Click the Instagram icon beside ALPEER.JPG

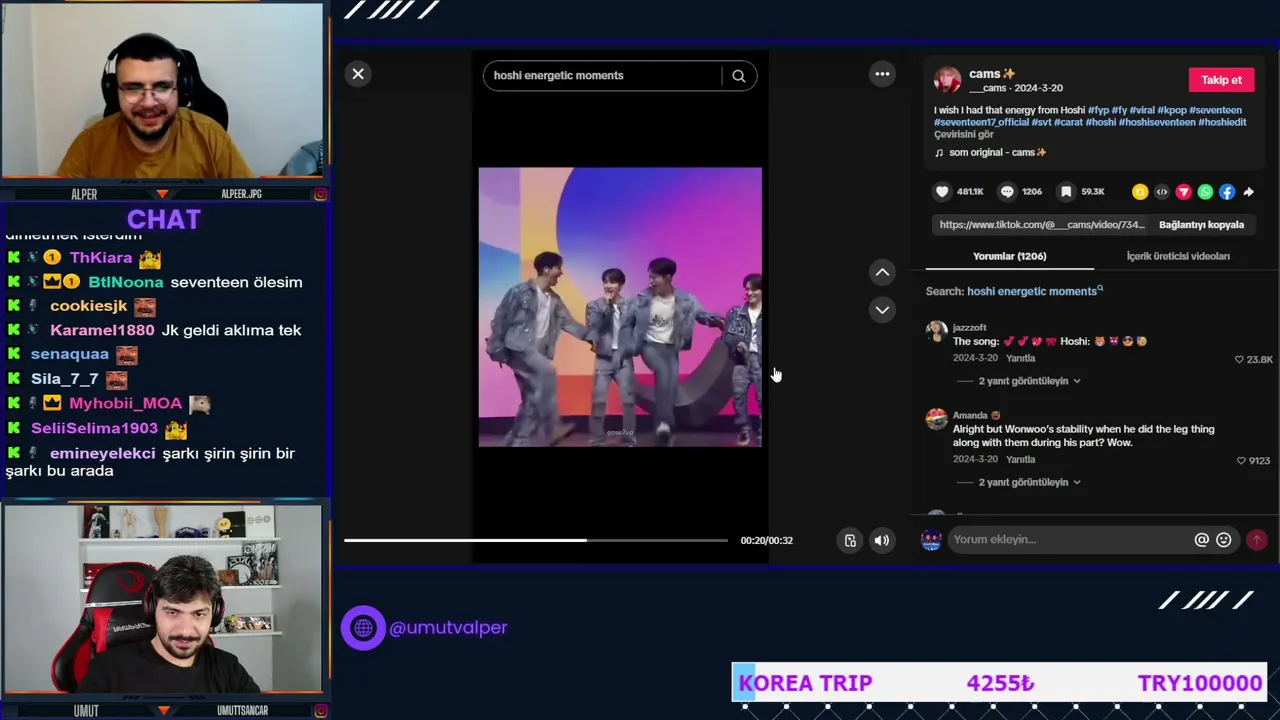[321, 194]
